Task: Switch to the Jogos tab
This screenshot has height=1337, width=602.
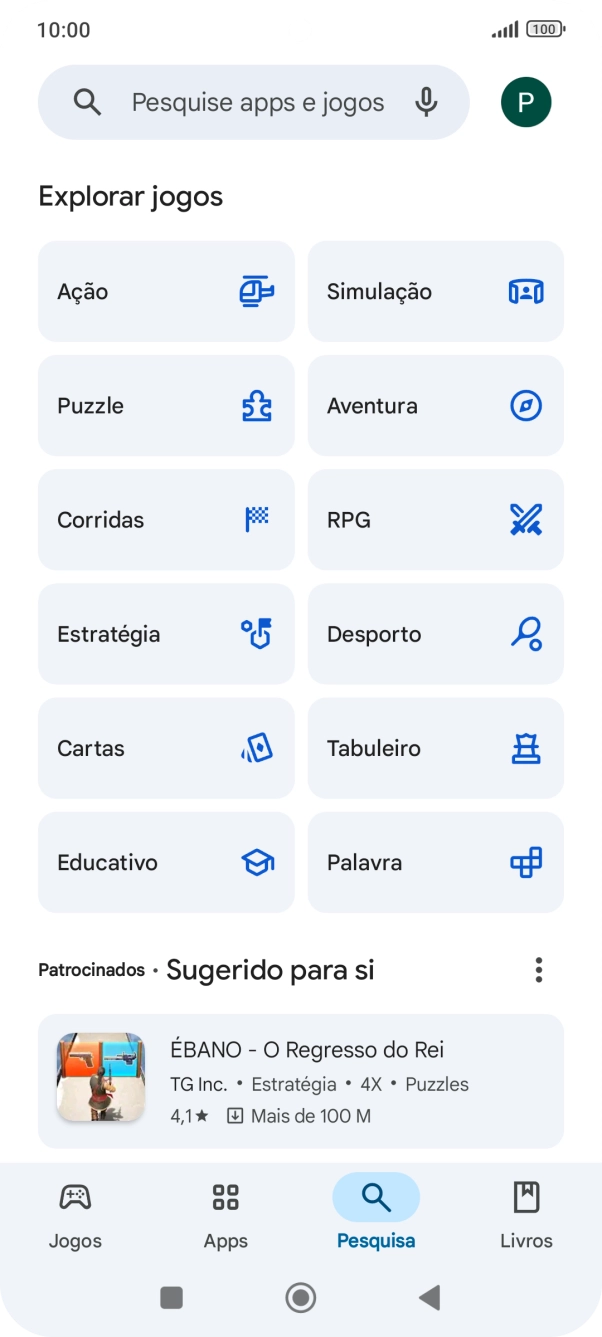Action: pos(75,1212)
